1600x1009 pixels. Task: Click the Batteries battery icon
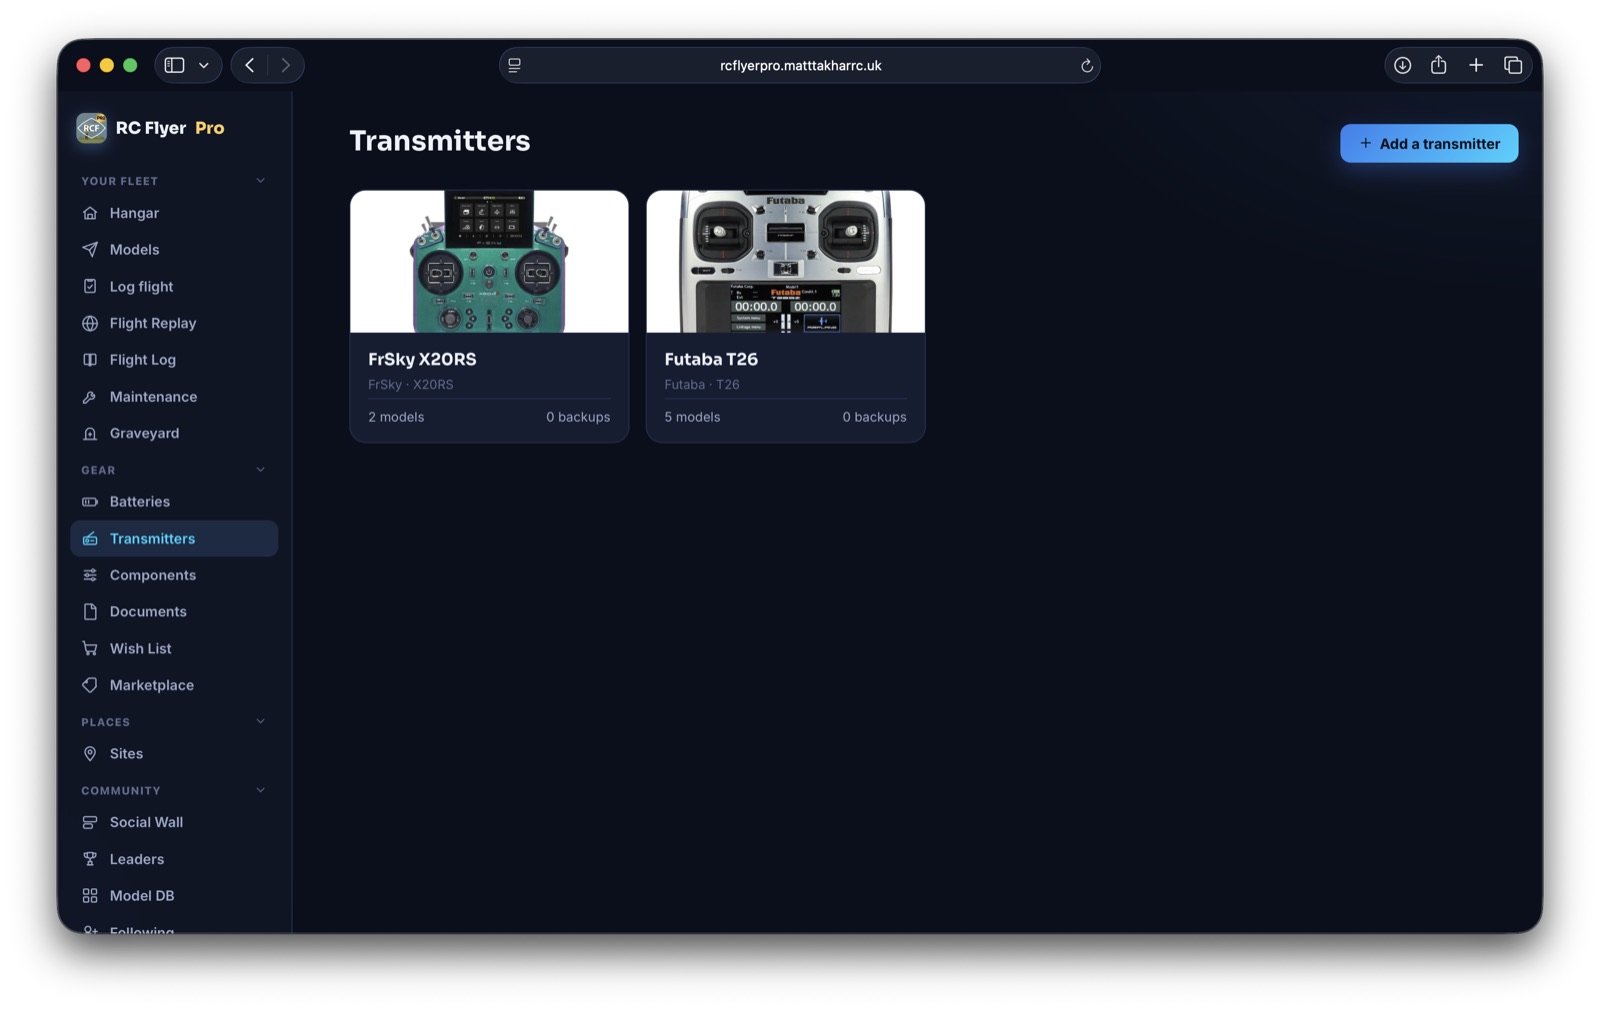(90, 502)
